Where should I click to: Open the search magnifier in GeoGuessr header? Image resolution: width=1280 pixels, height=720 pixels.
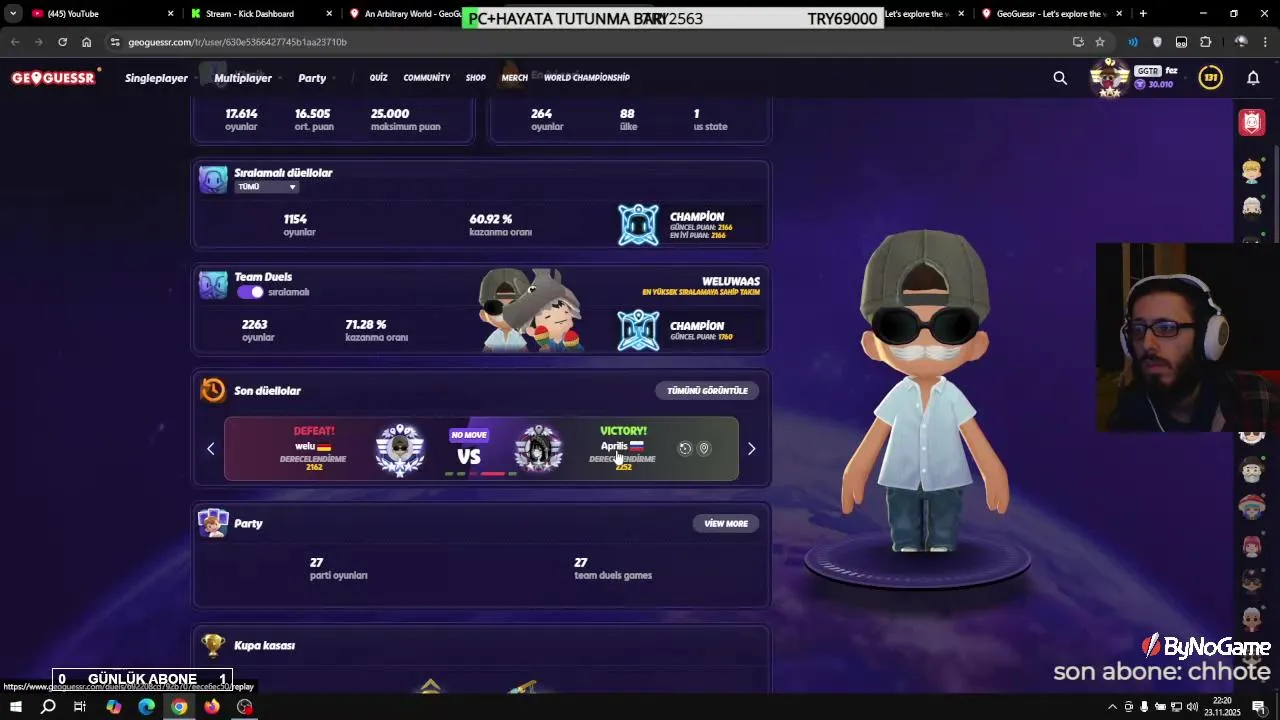tap(1060, 77)
